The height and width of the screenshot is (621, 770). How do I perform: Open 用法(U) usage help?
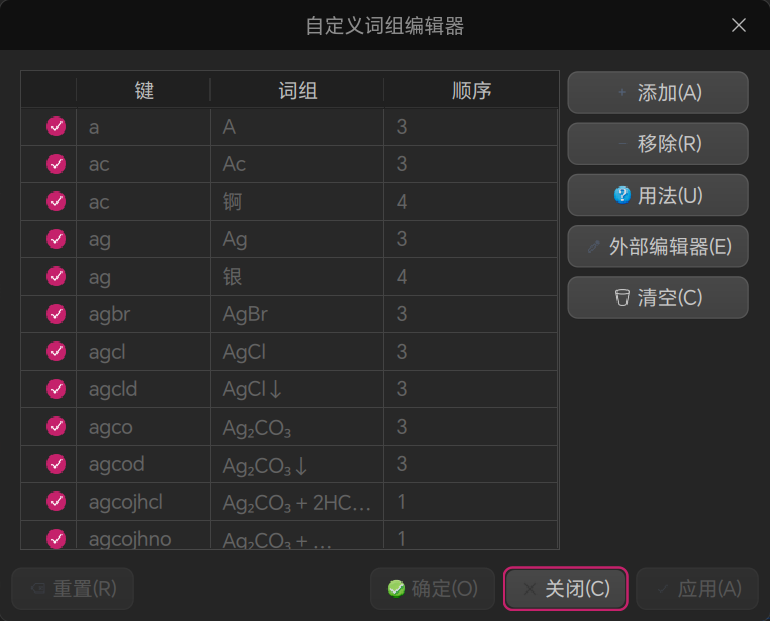tap(658, 195)
